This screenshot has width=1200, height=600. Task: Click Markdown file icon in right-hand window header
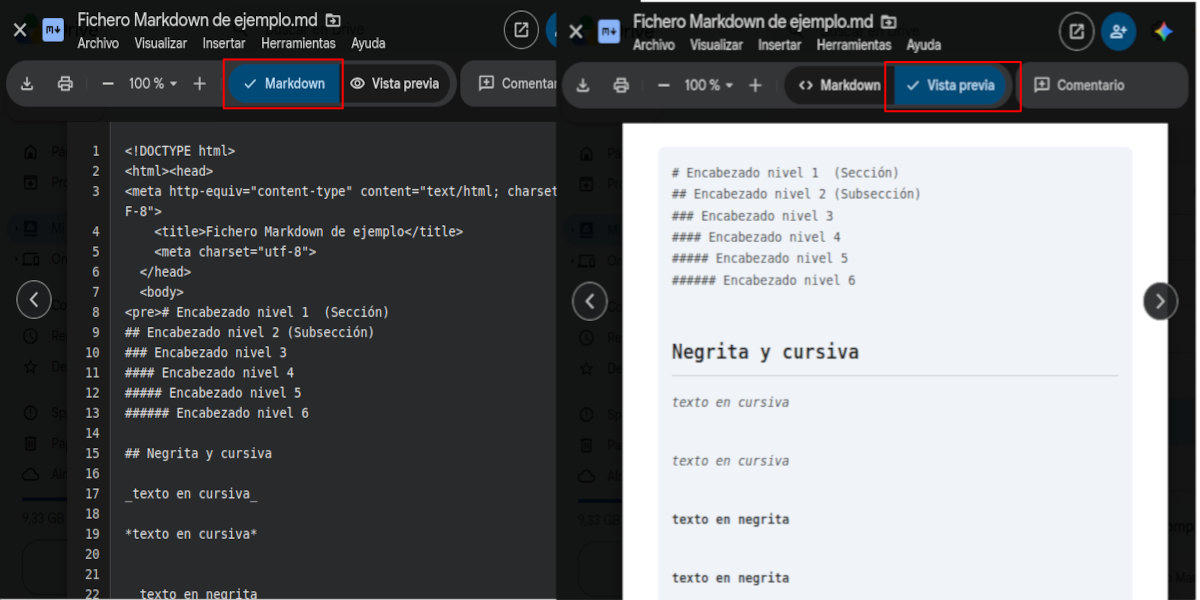click(609, 31)
